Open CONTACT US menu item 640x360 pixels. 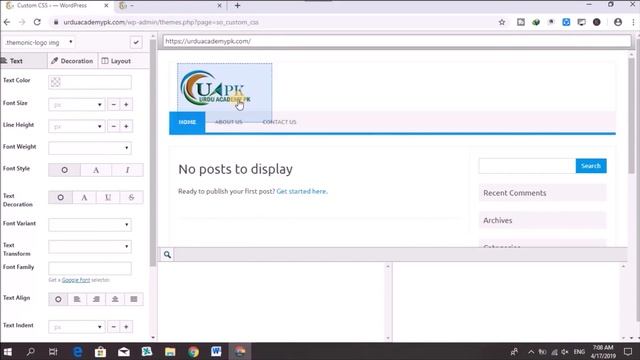click(279, 122)
